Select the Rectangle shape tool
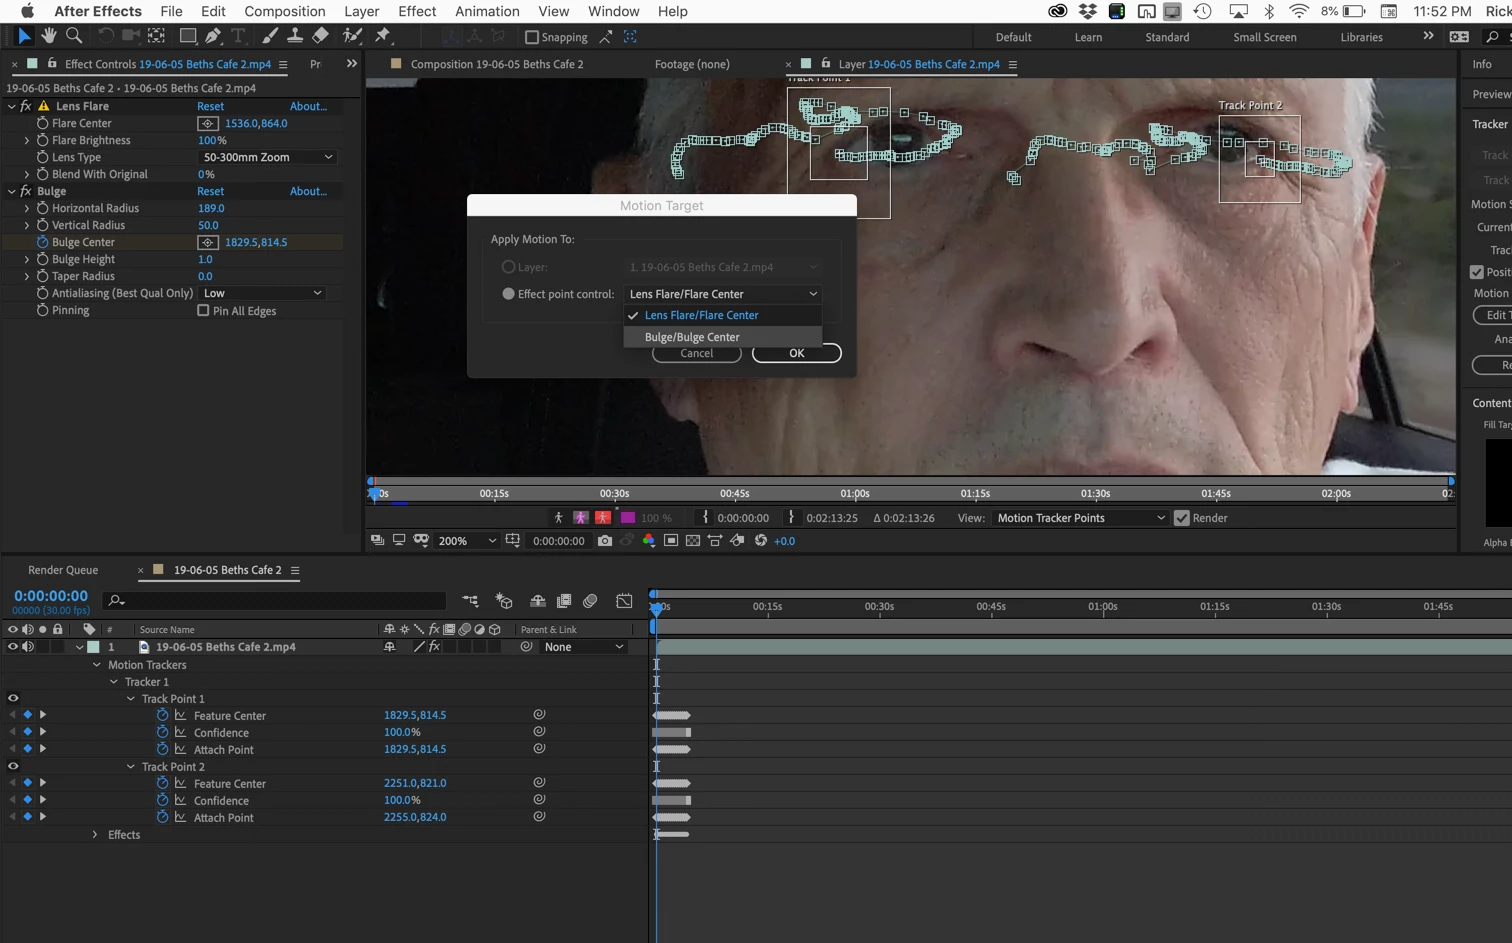Viewport: 1512px width, 943px height. pyautogui.click(x=187, y=36)
